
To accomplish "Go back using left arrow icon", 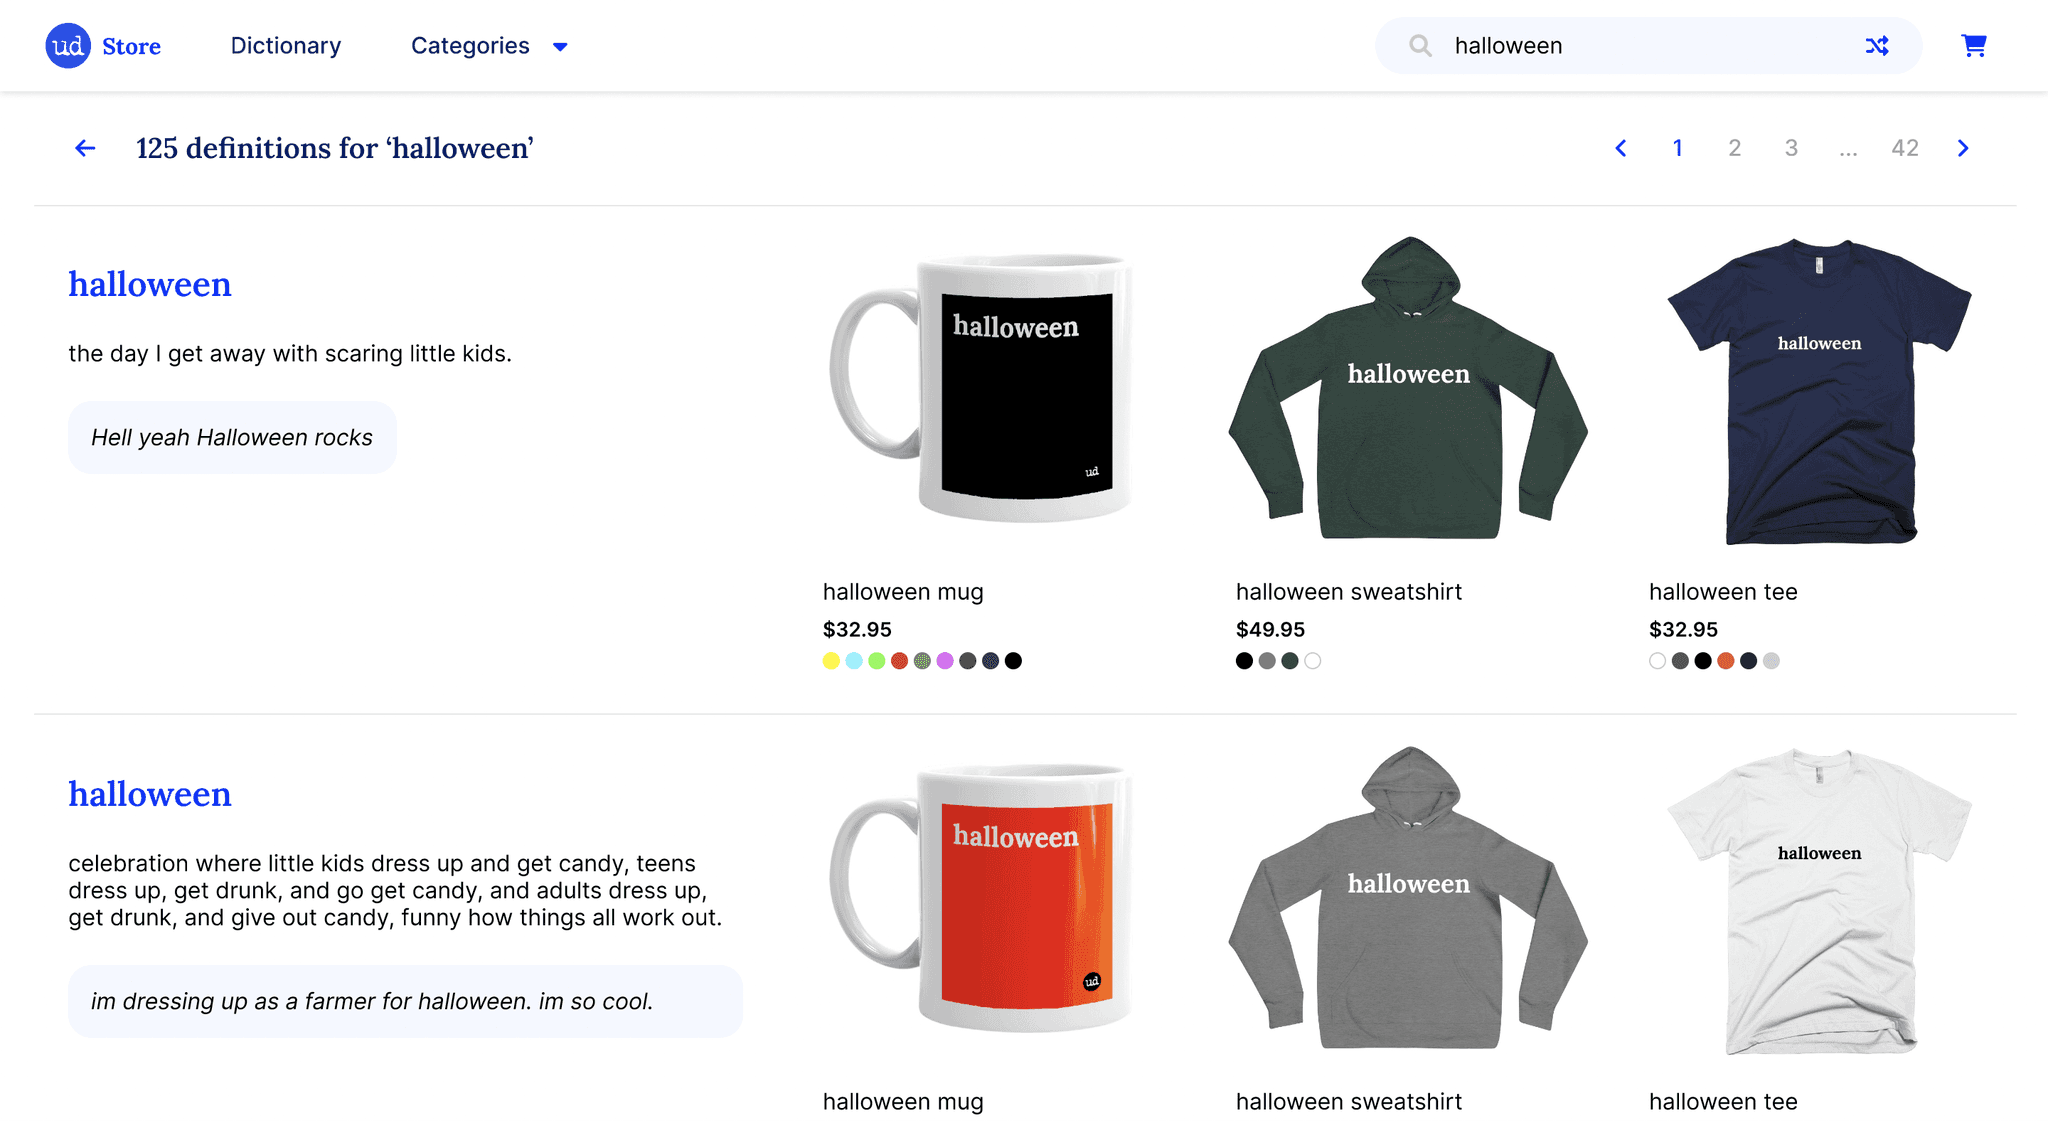I will coord(85,148).
